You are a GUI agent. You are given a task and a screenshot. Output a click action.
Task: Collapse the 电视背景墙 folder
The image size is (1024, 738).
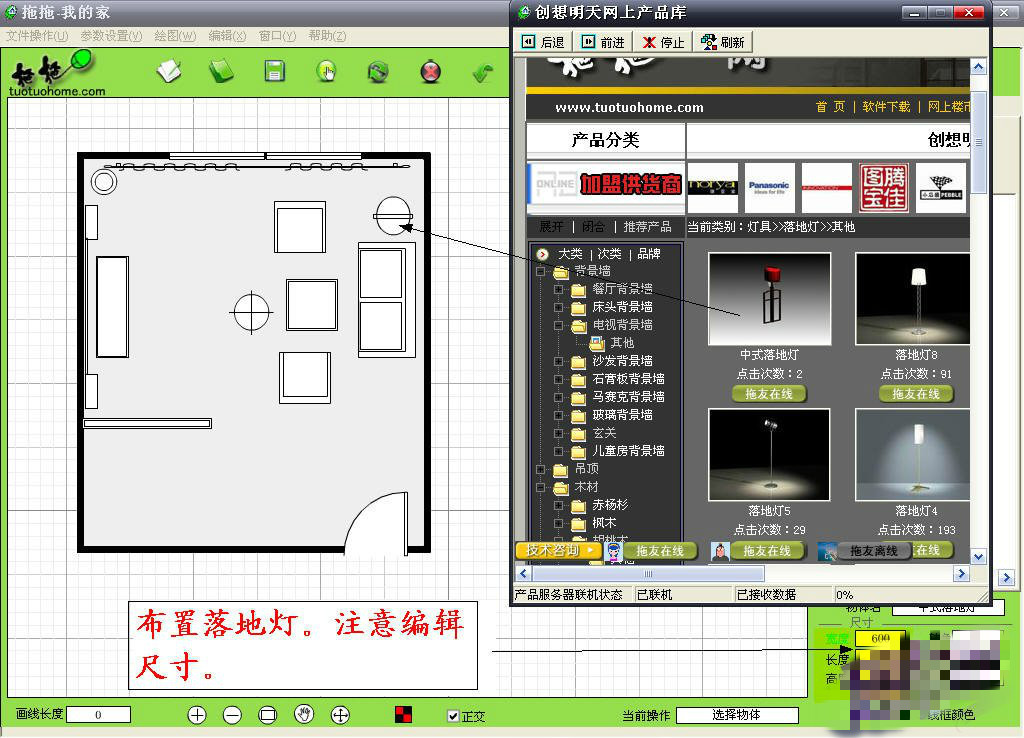pos(558,325)
